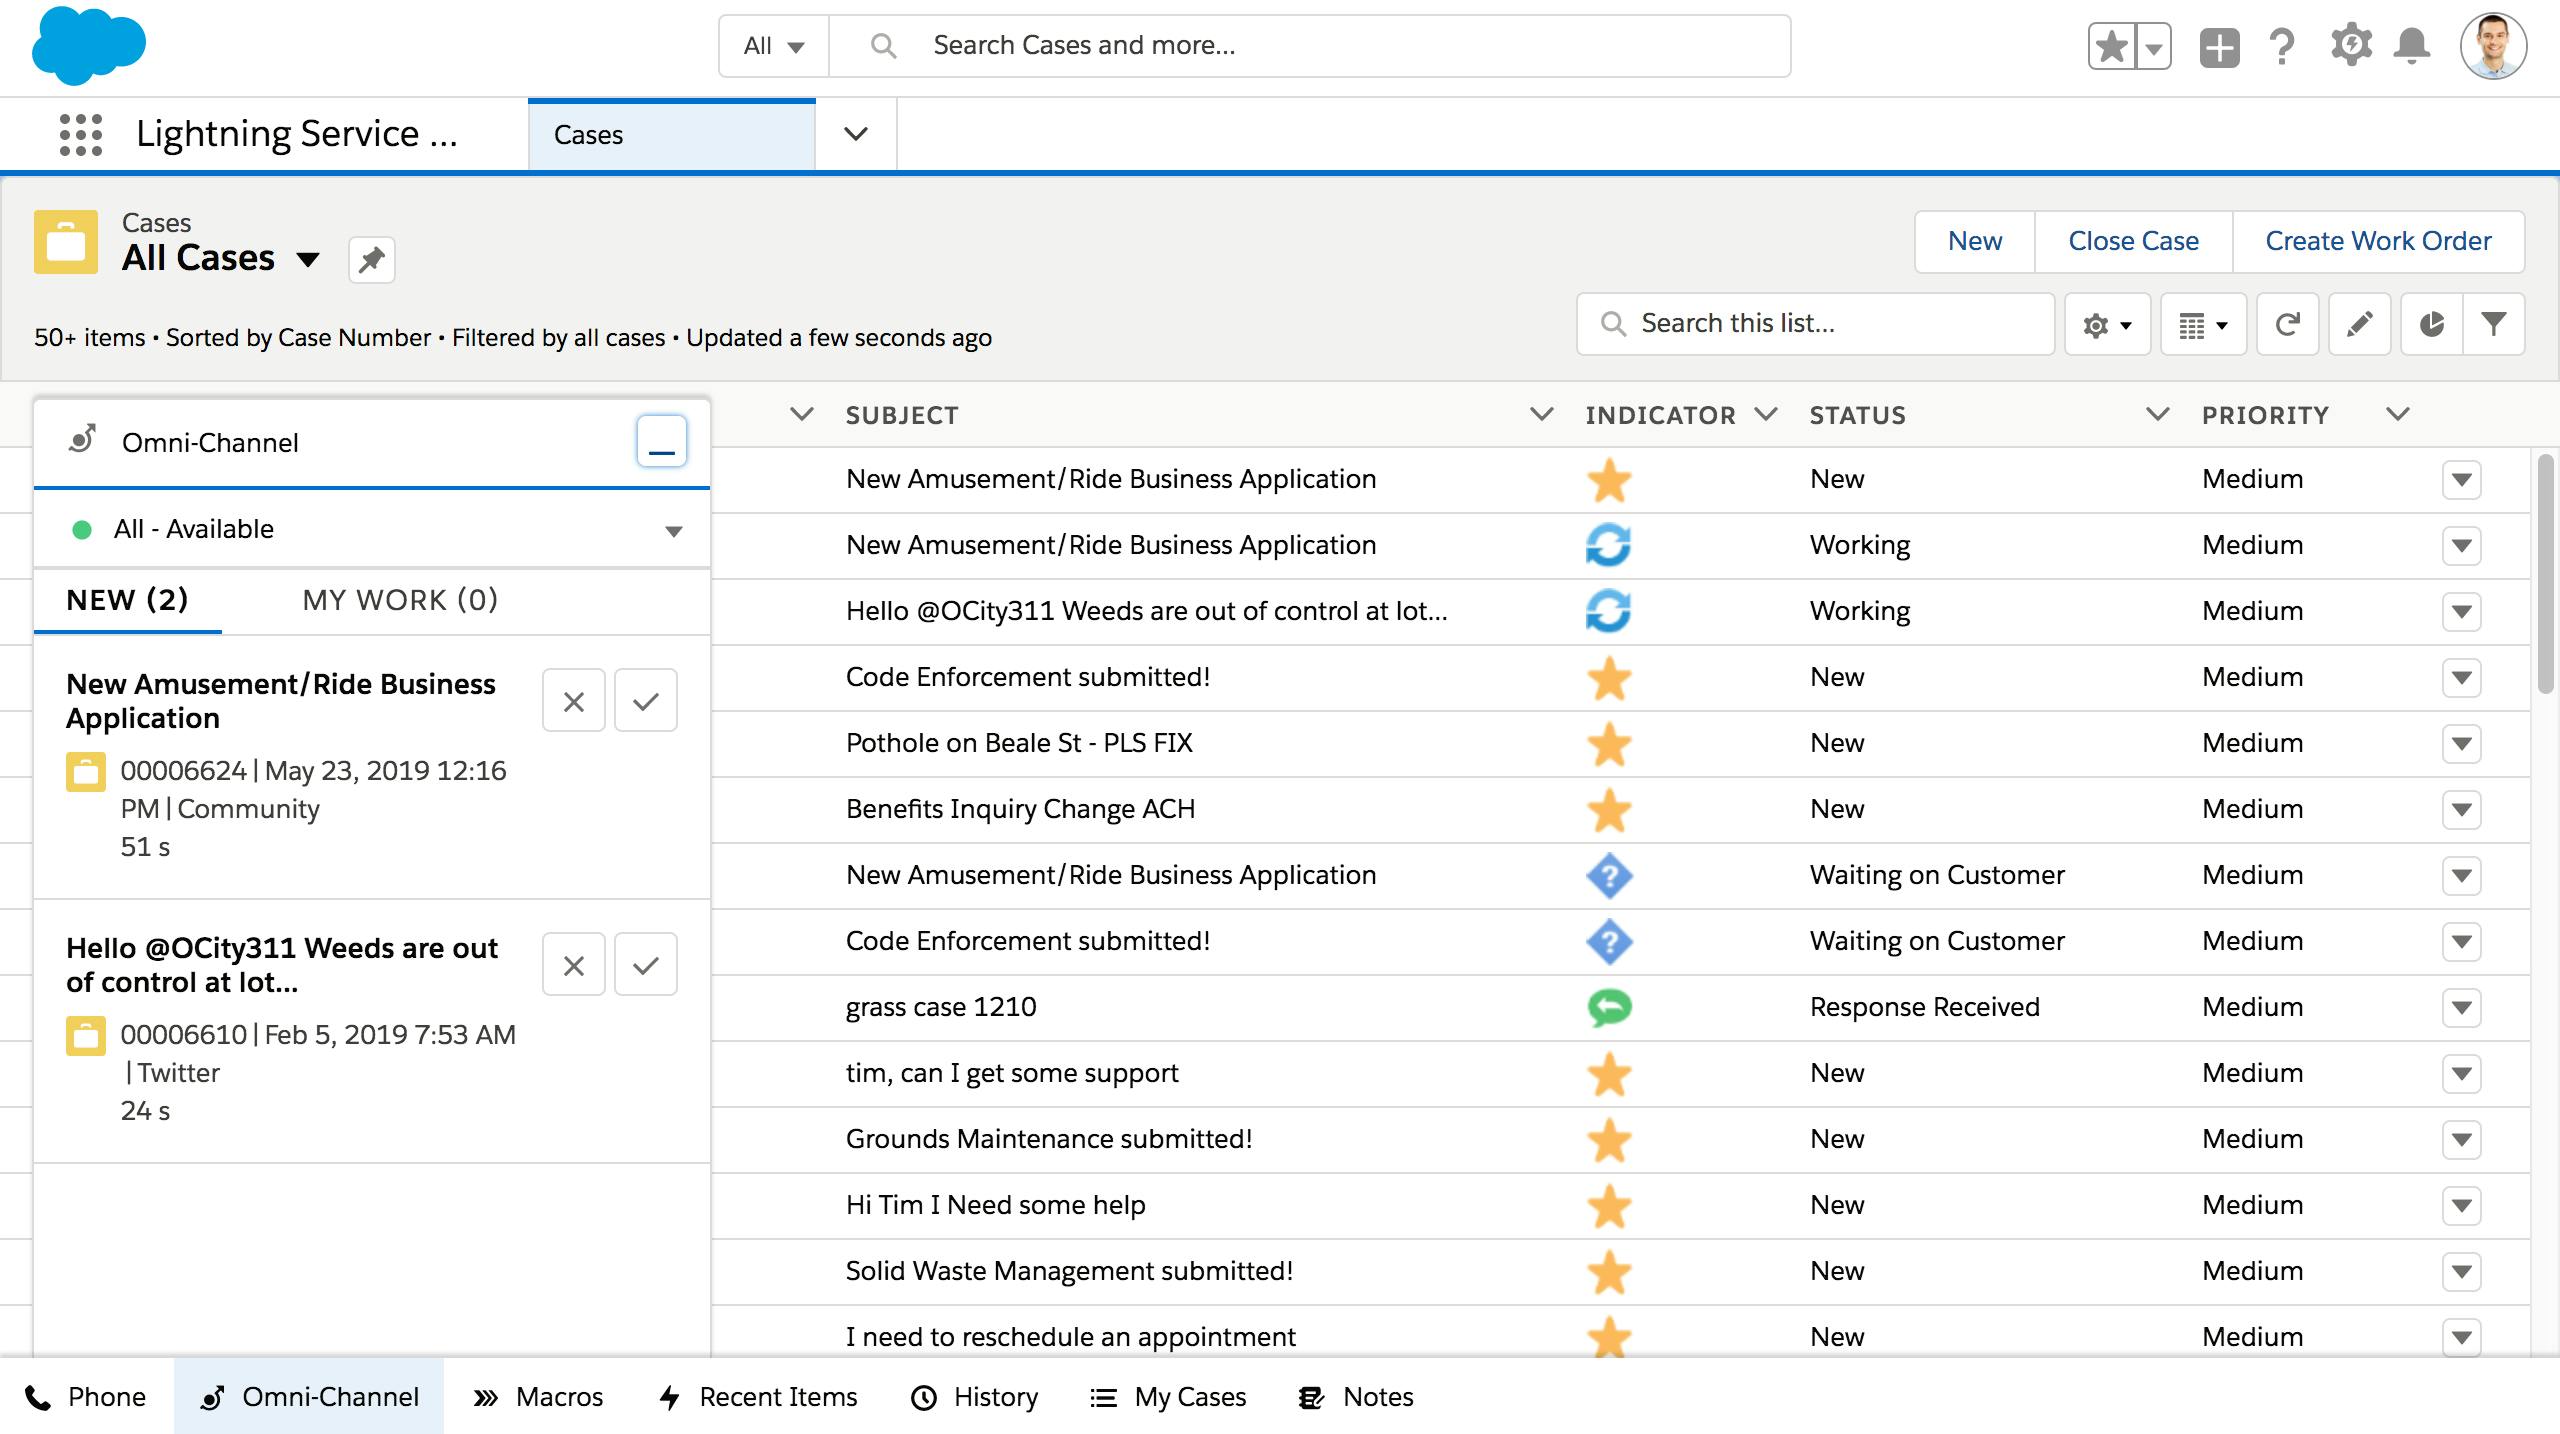The height and width of the screenshot is (1434, 2560).
Task: Pin the All Cases list view
Action: point(372,260)
